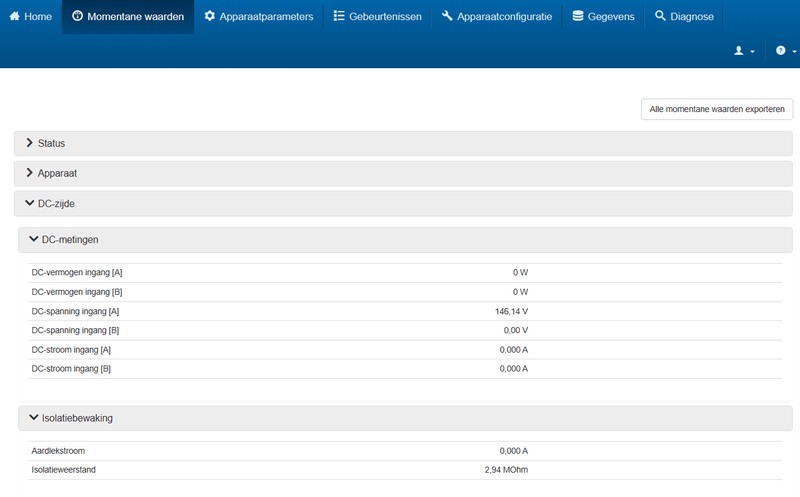
Task: Click the Gegevens database icon
Action: [578, 16]
